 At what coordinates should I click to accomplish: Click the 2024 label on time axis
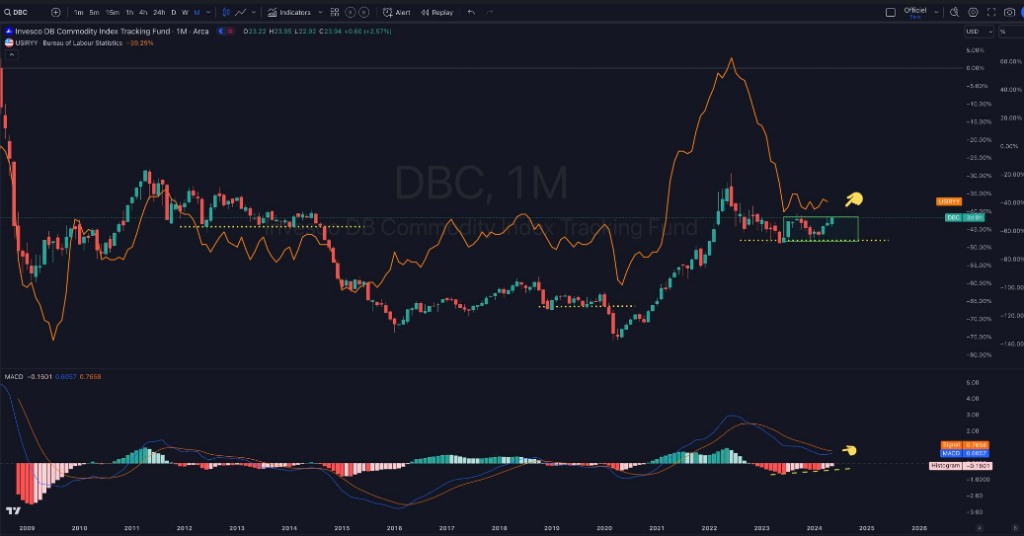814,528
